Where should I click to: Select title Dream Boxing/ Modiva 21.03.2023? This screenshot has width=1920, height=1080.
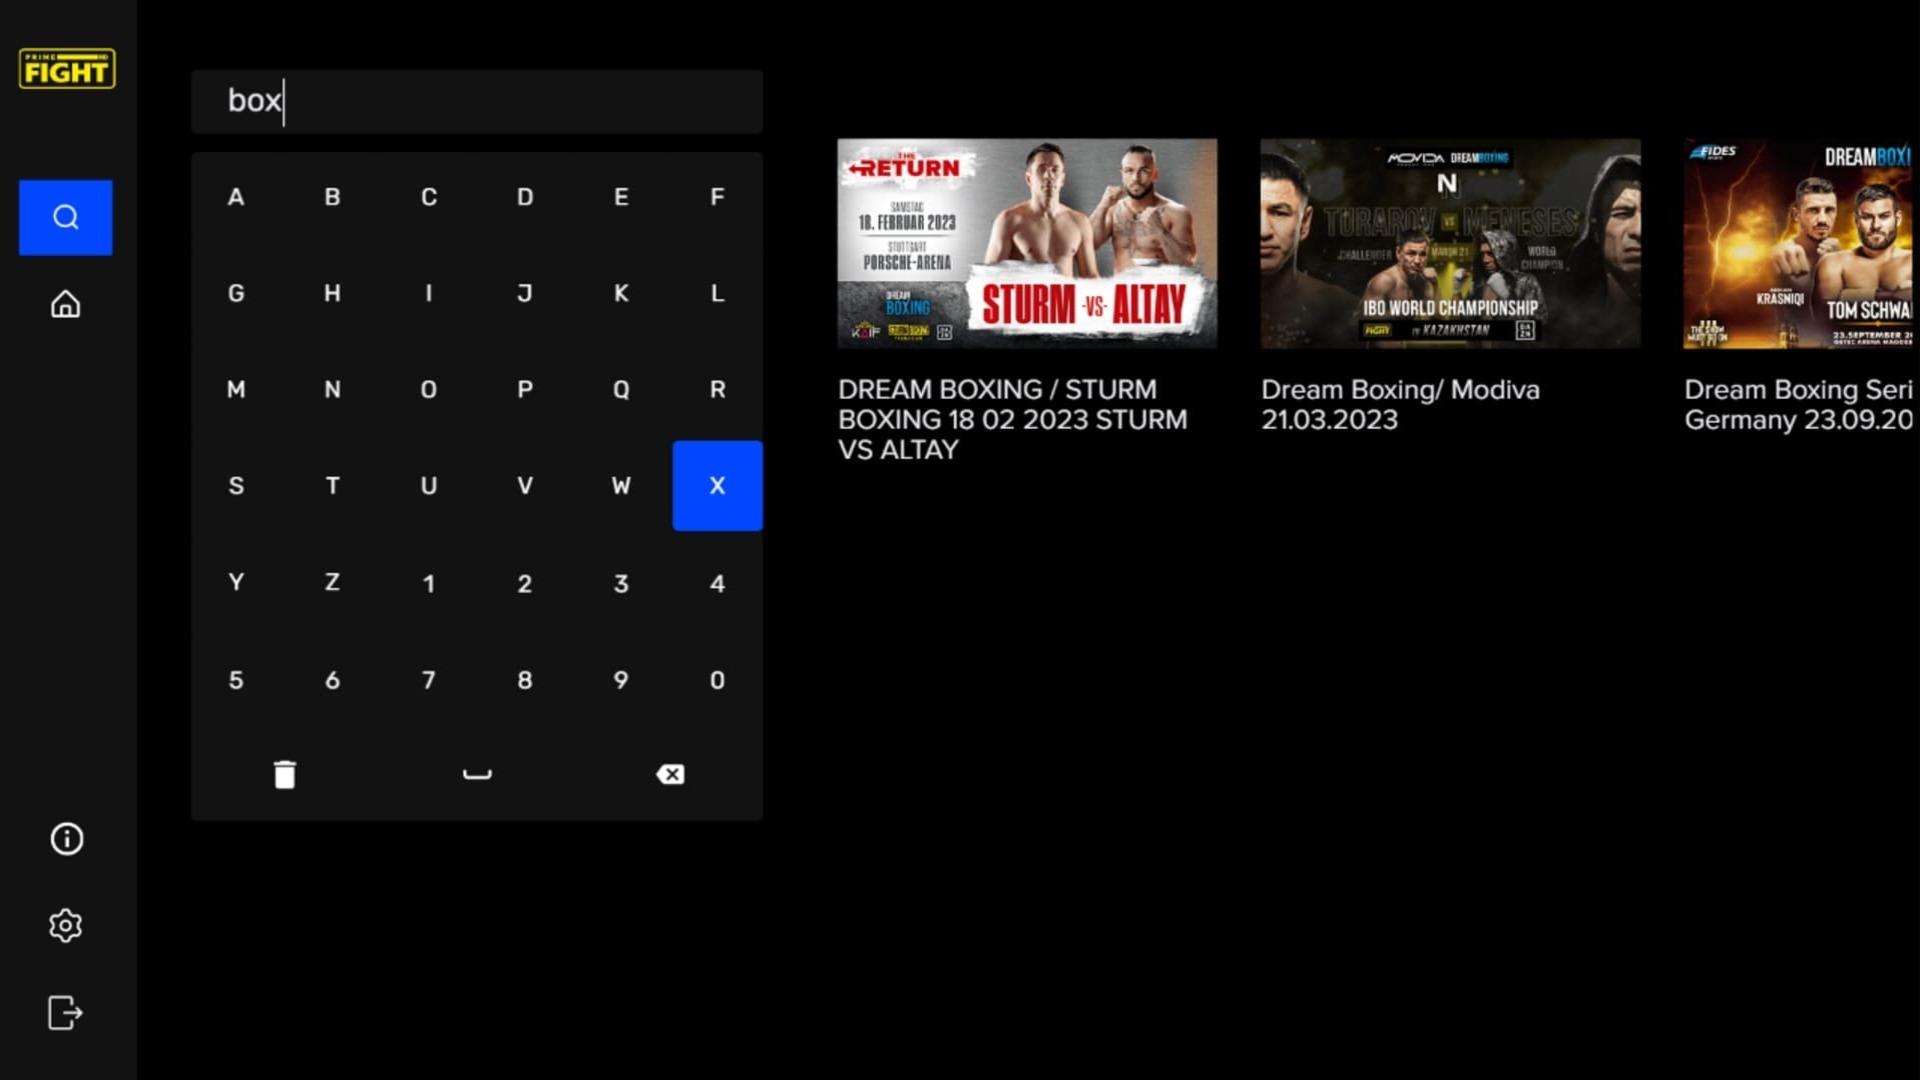coord(1400,404)
